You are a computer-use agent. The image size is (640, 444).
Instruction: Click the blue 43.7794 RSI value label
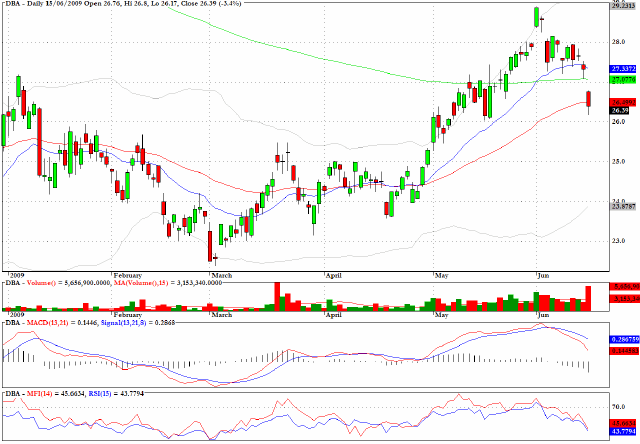tap(622, 431)
